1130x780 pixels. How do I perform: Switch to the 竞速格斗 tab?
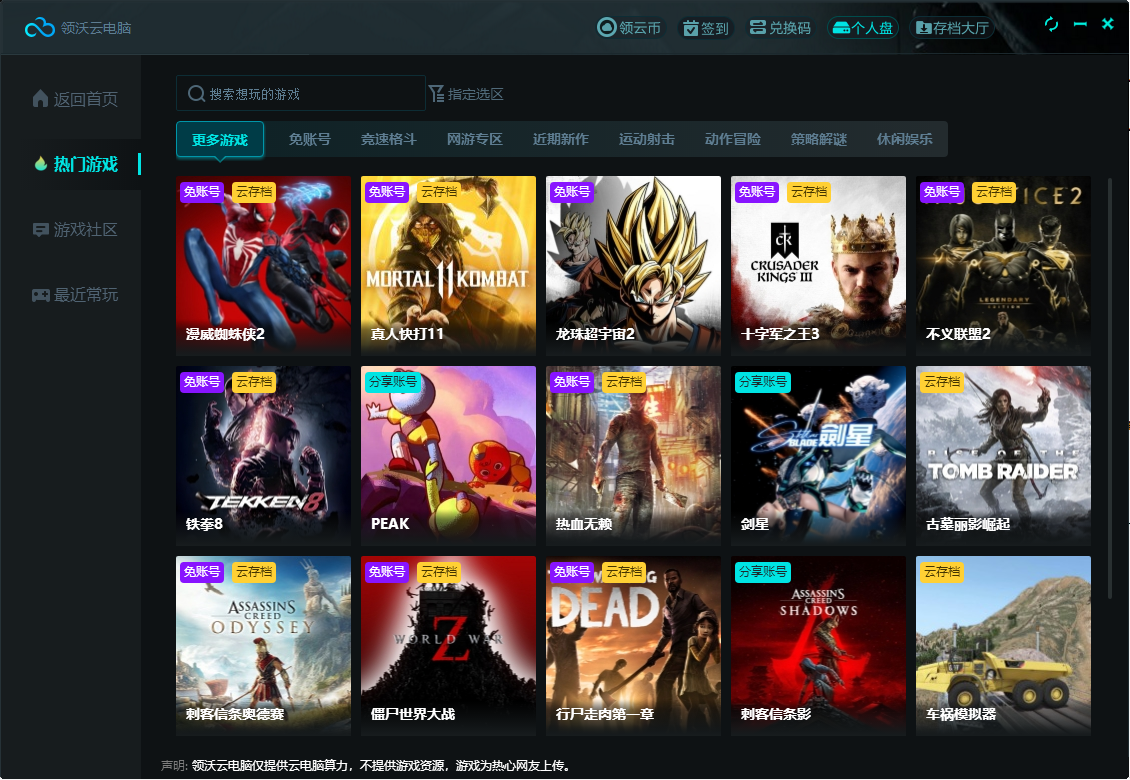pyautogui.click(x=389, y=139)
